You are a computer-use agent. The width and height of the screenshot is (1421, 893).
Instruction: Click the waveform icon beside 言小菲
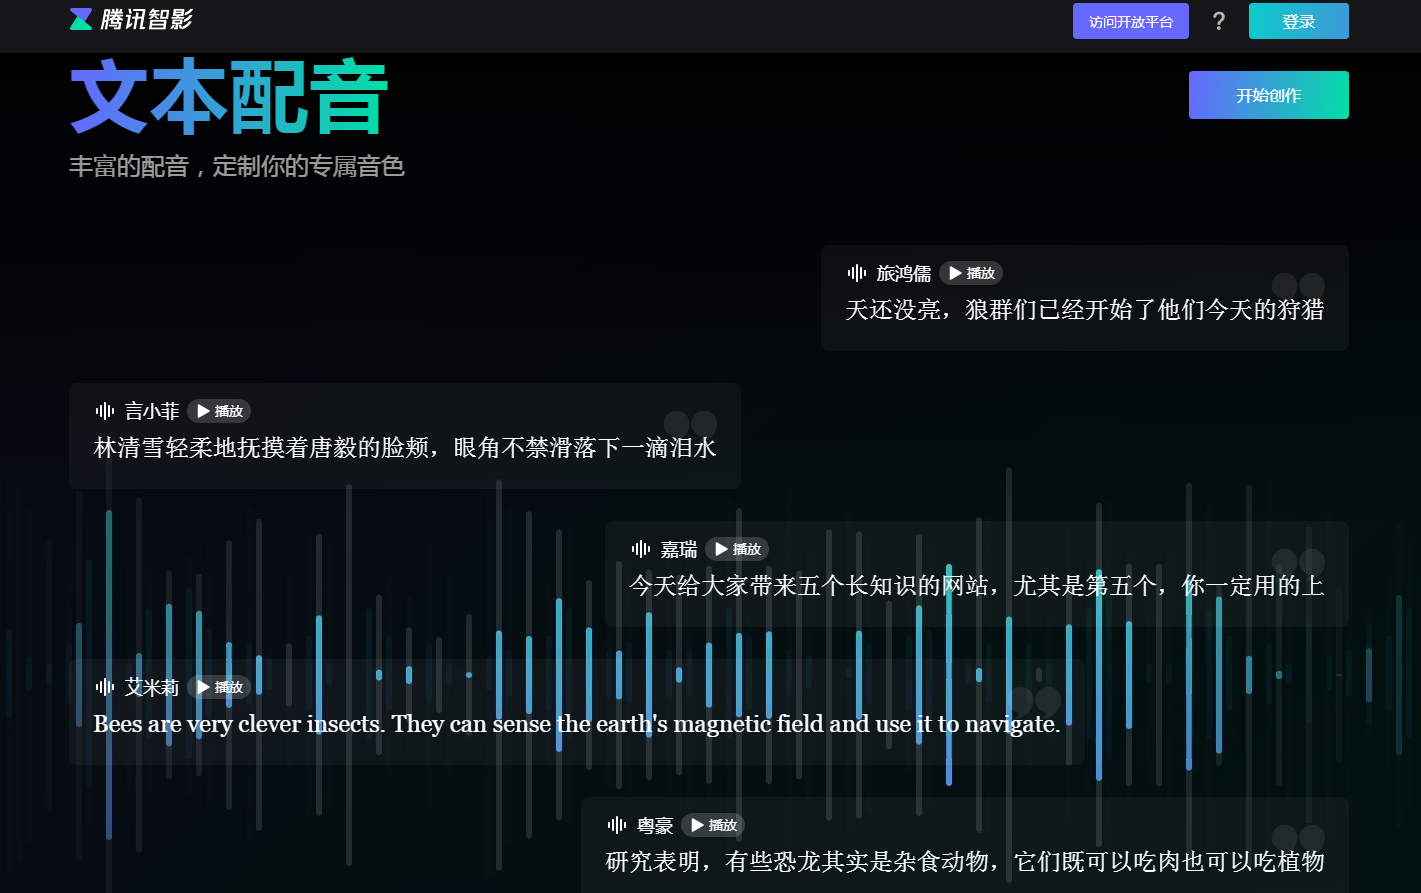click(x=105, y=410)
